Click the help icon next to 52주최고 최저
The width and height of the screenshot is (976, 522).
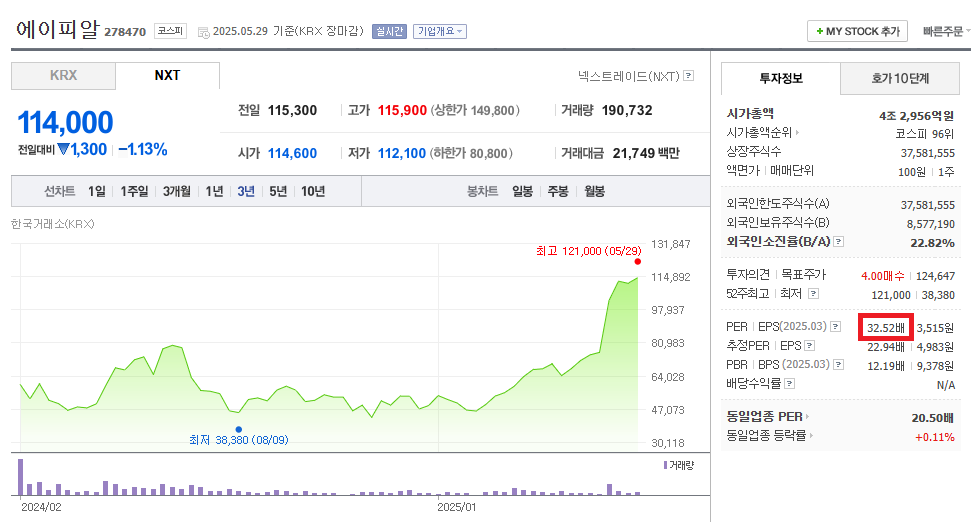(x=813, y=294)
